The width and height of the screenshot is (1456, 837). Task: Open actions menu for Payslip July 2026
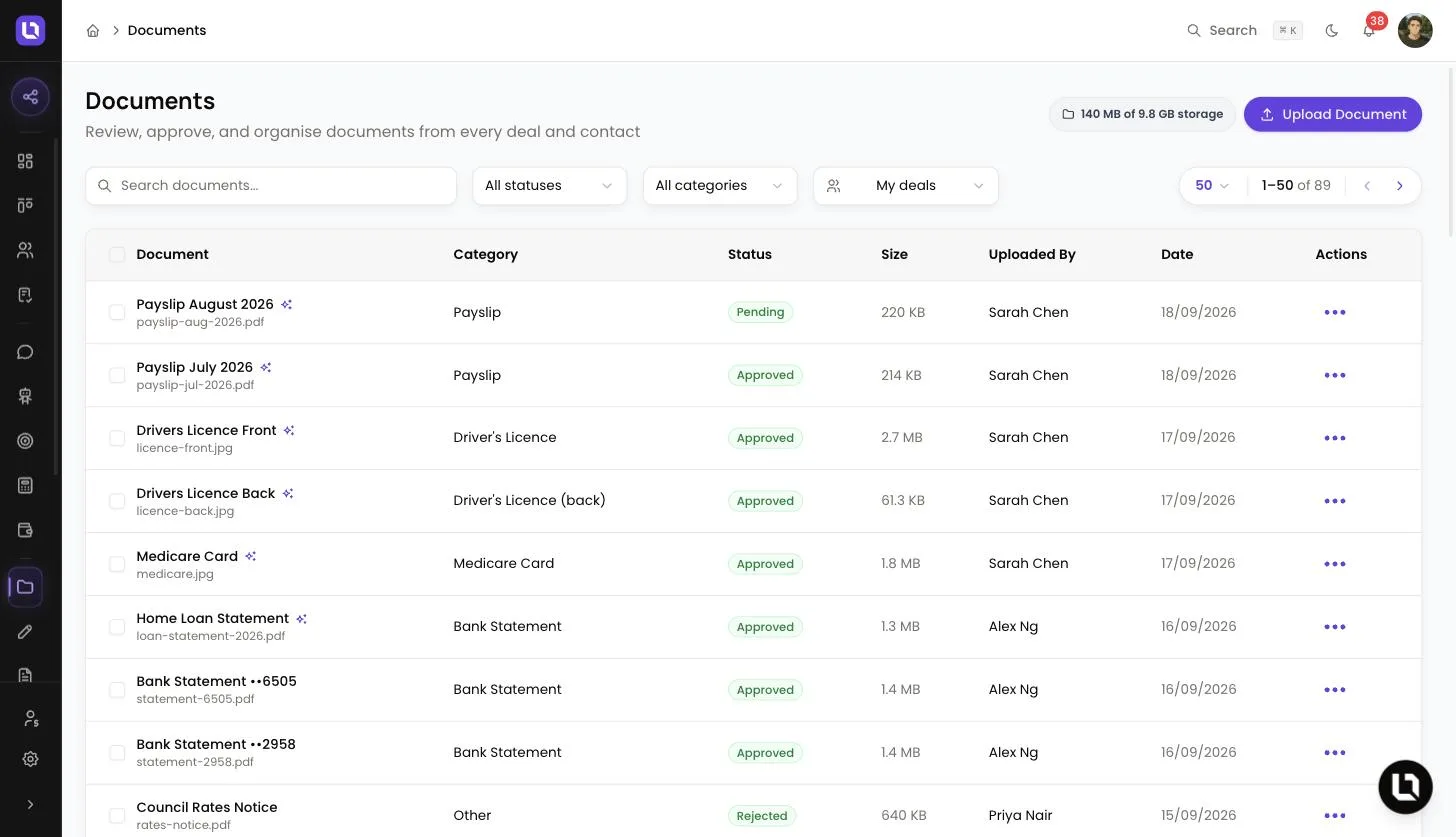(x=1335, y=375)
